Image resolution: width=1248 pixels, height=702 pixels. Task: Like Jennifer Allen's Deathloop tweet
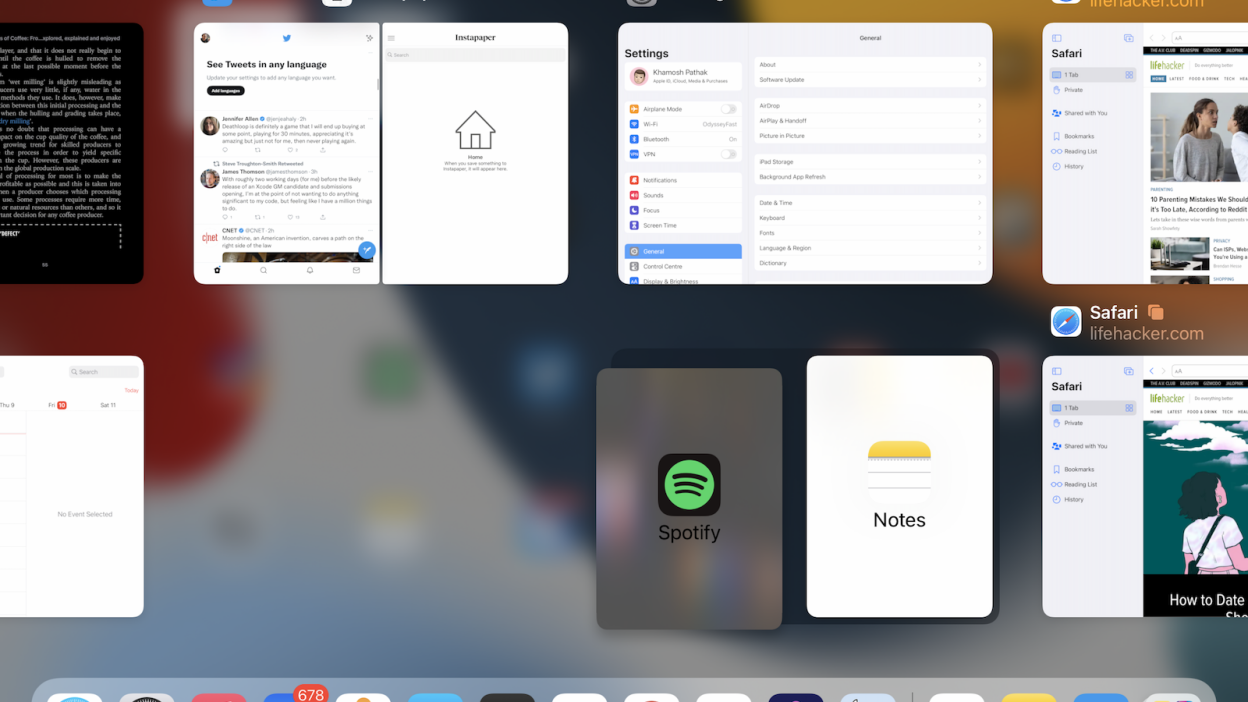(291, 150)
